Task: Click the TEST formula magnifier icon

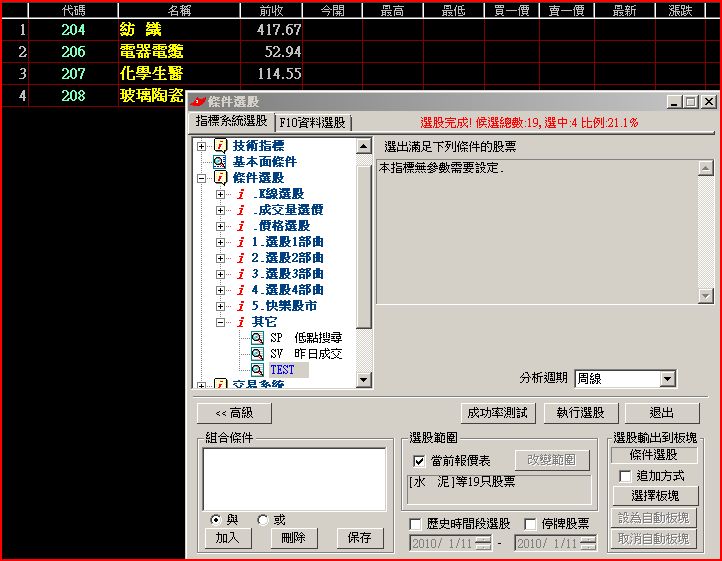Action: tap(257, 370)
